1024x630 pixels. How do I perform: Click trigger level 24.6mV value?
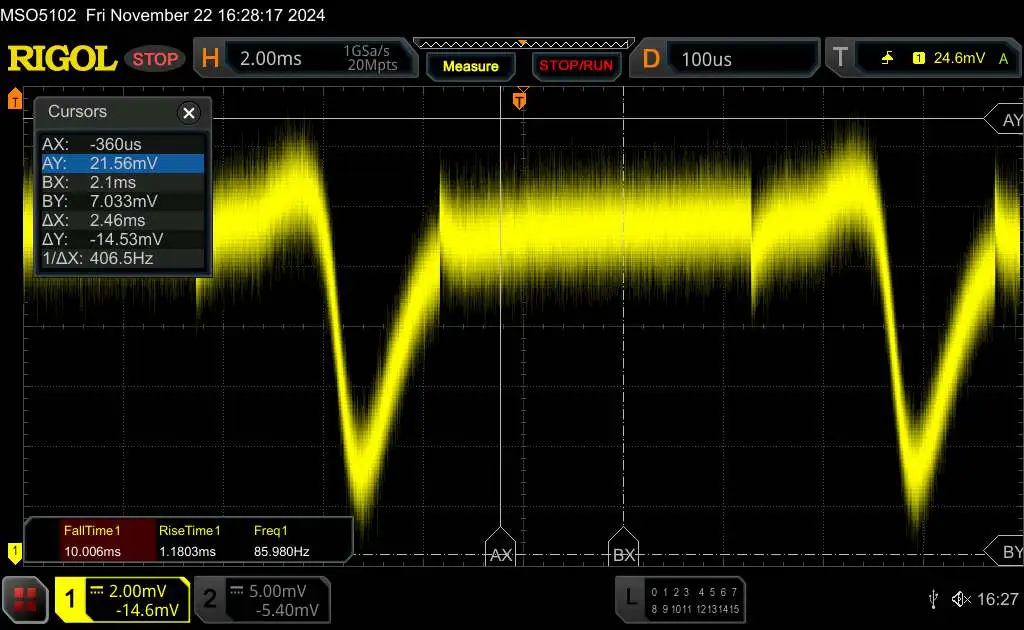(959, 58)
